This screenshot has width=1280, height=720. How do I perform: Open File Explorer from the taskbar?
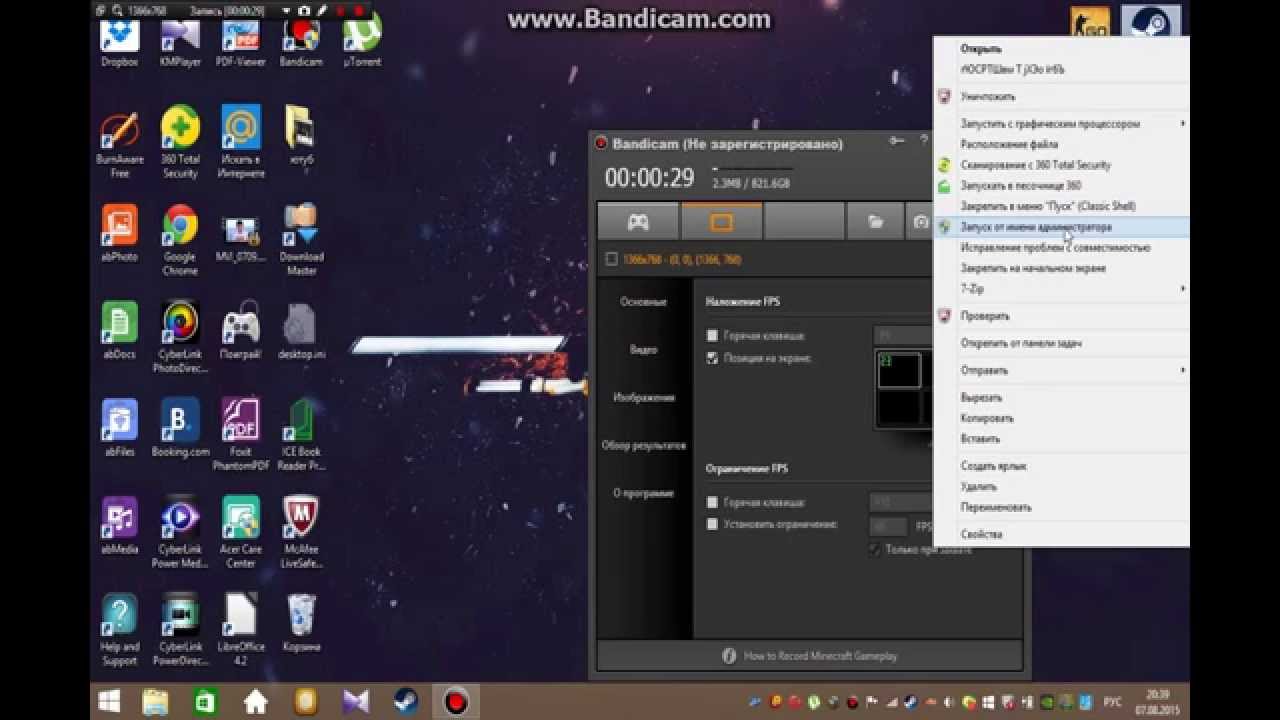click(x=156, y=701)
